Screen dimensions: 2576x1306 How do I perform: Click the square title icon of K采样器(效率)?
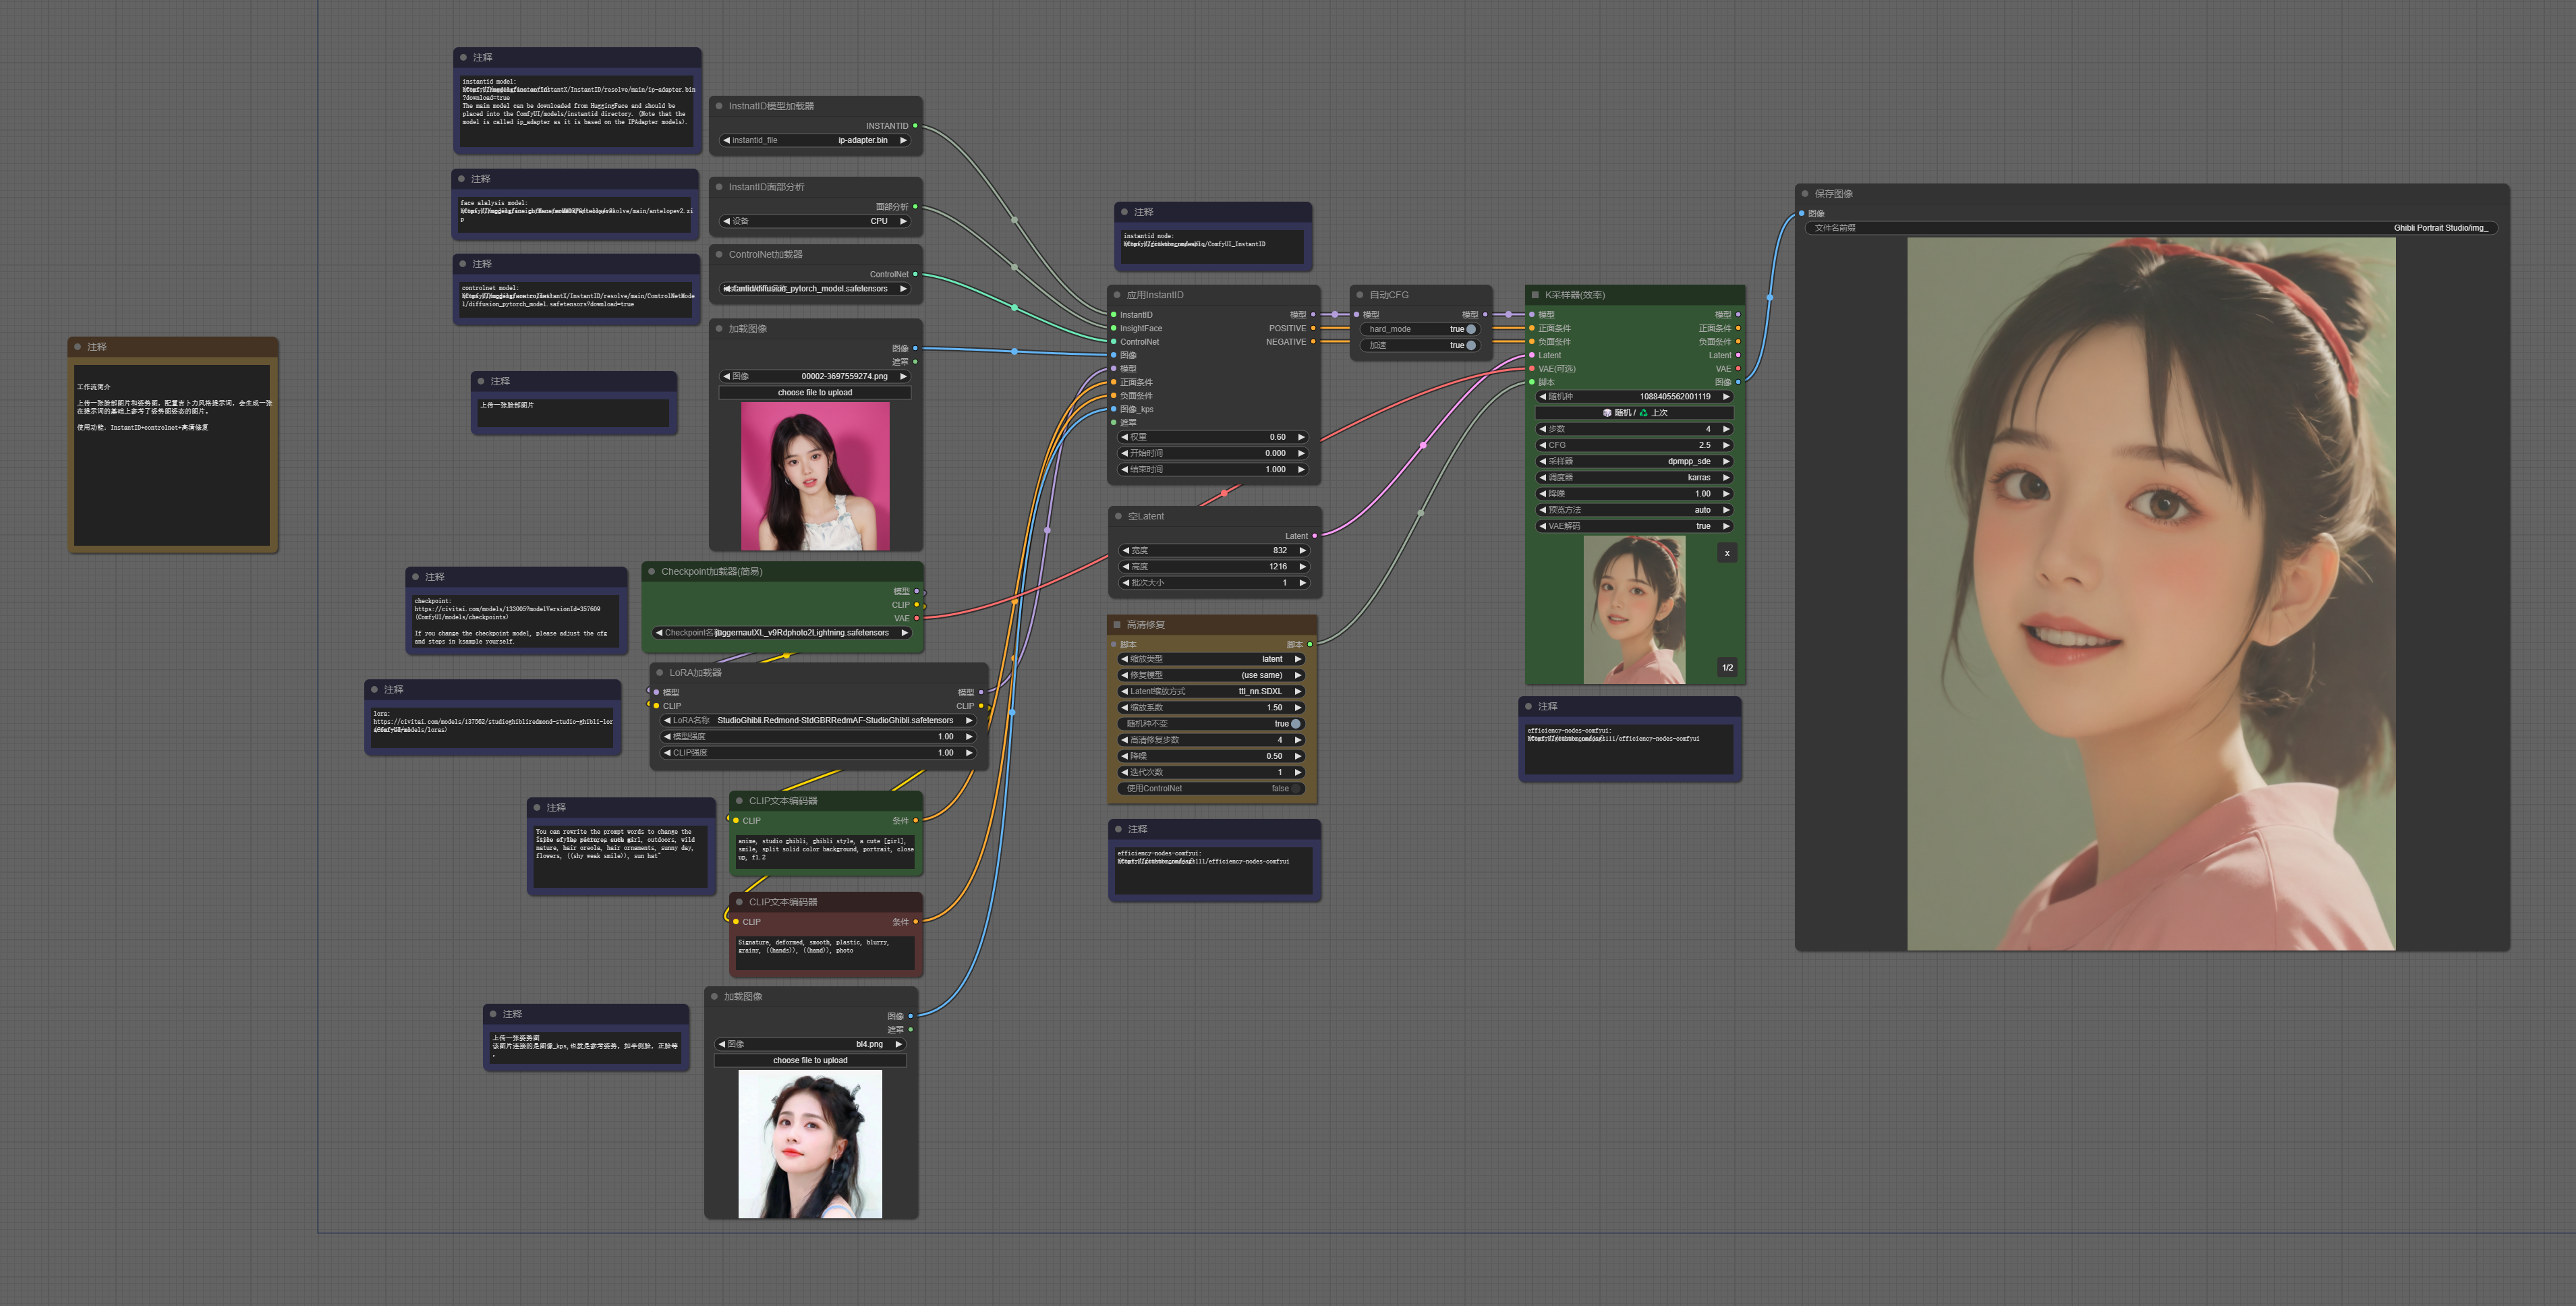pos(1535,295)
